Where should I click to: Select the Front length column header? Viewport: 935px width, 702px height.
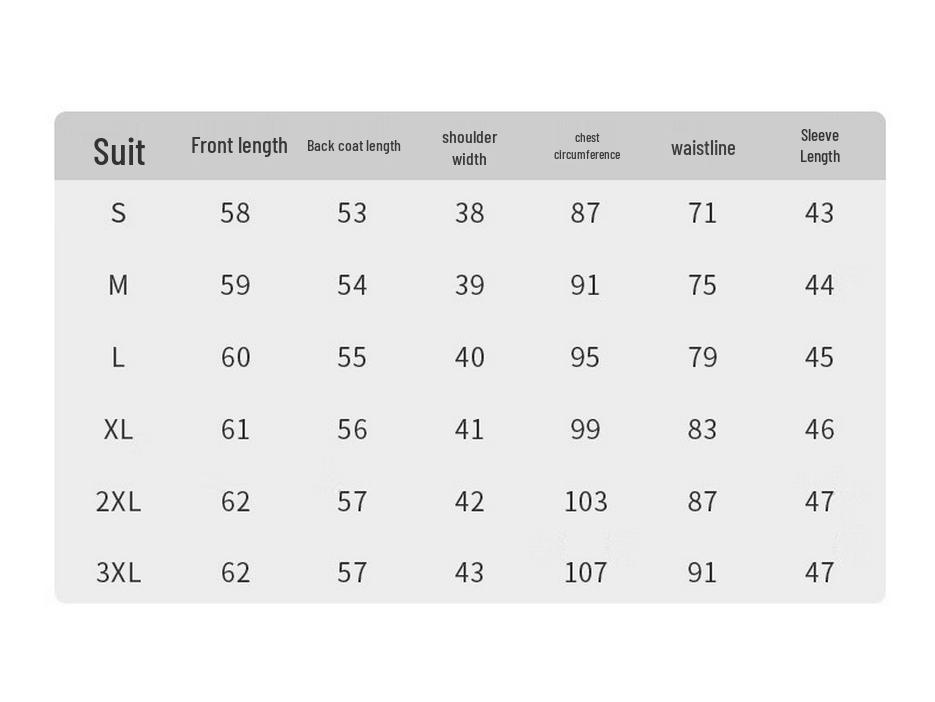tap(239, 146)
